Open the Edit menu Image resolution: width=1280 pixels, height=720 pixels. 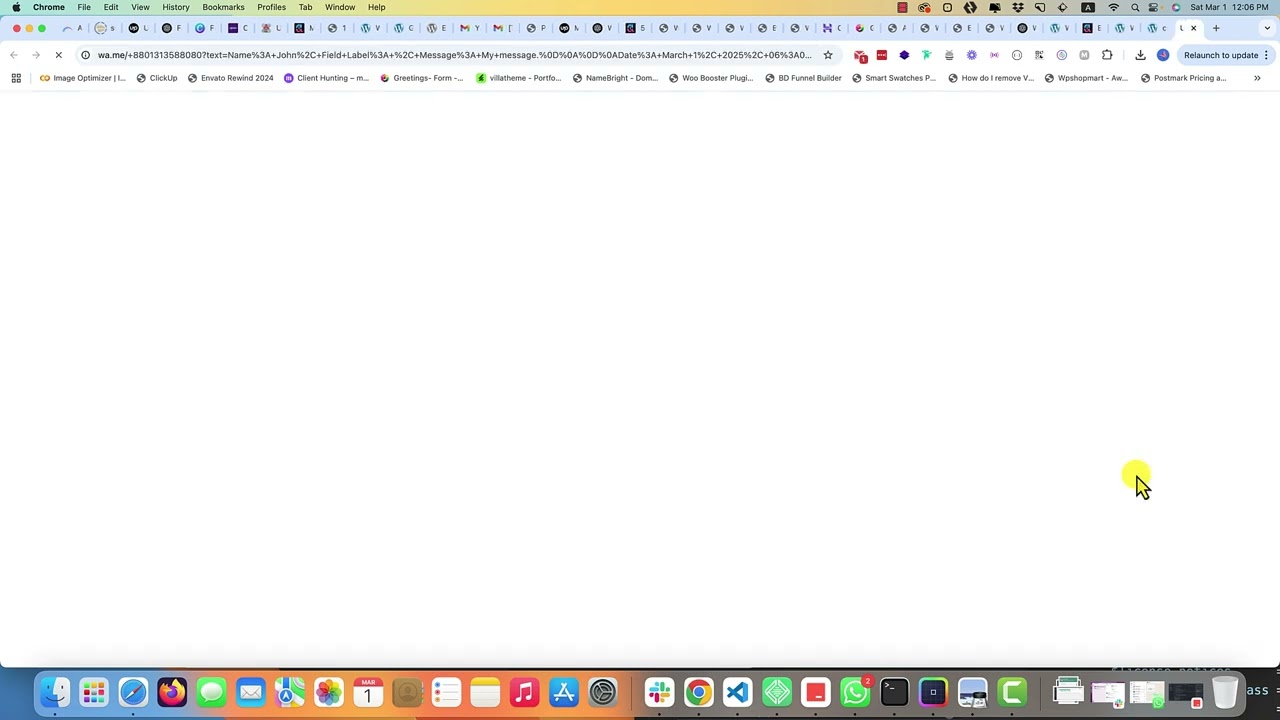[x=111, y=7]
